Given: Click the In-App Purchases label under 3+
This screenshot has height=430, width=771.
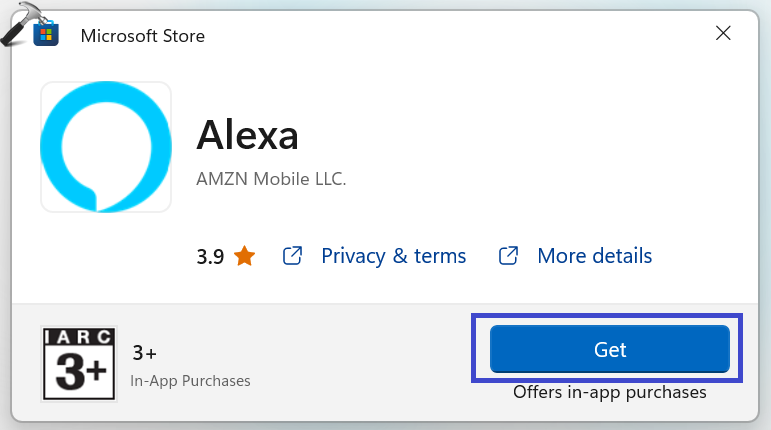Looking at the screenshot, I should tap(190, 381).
